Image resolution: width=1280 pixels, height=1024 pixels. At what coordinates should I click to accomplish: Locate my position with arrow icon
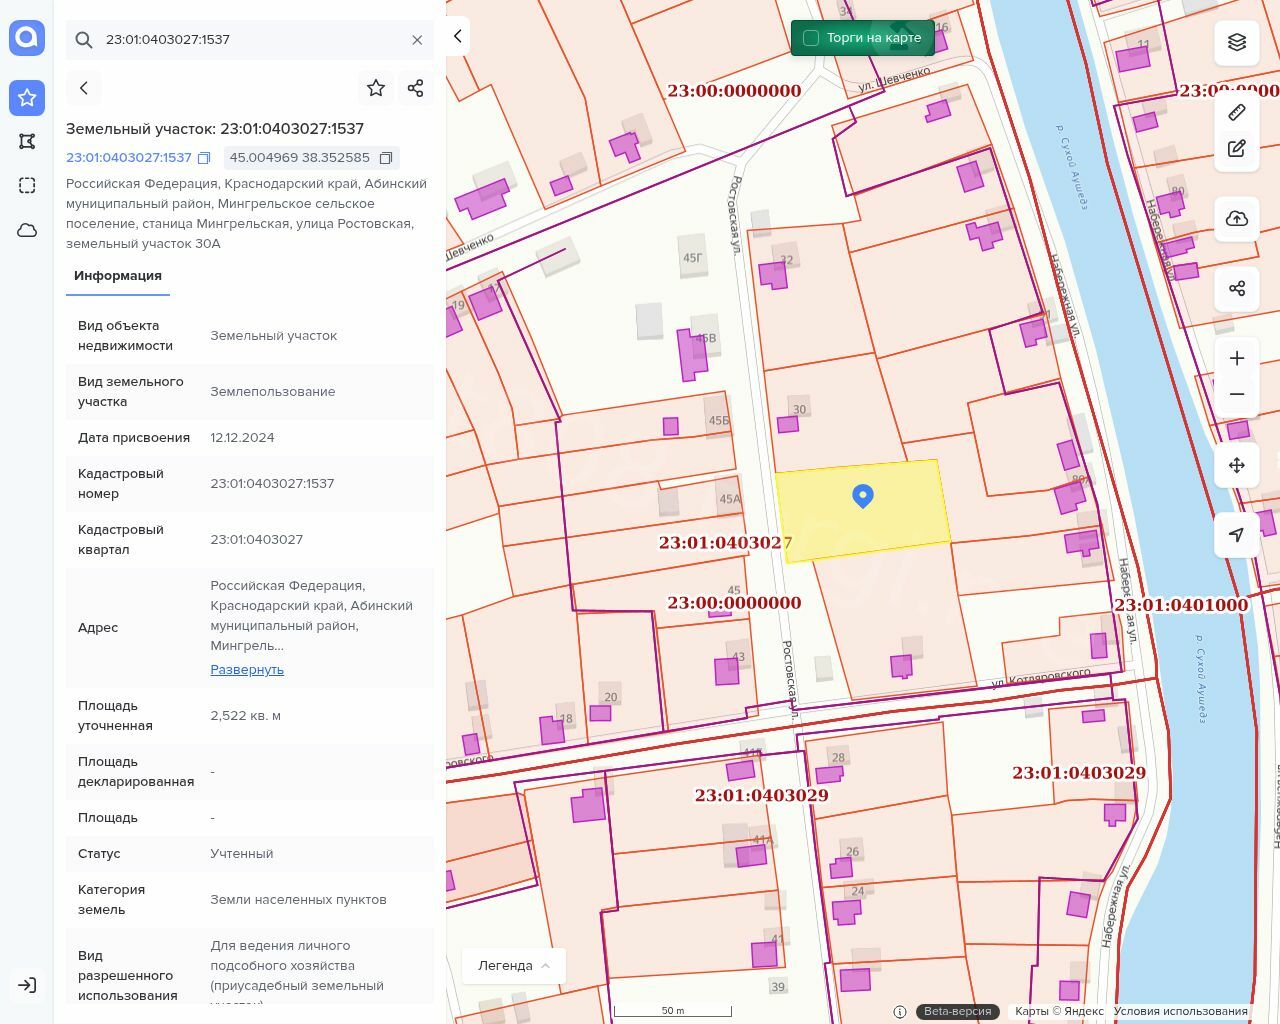click(x=1237, y=535)
